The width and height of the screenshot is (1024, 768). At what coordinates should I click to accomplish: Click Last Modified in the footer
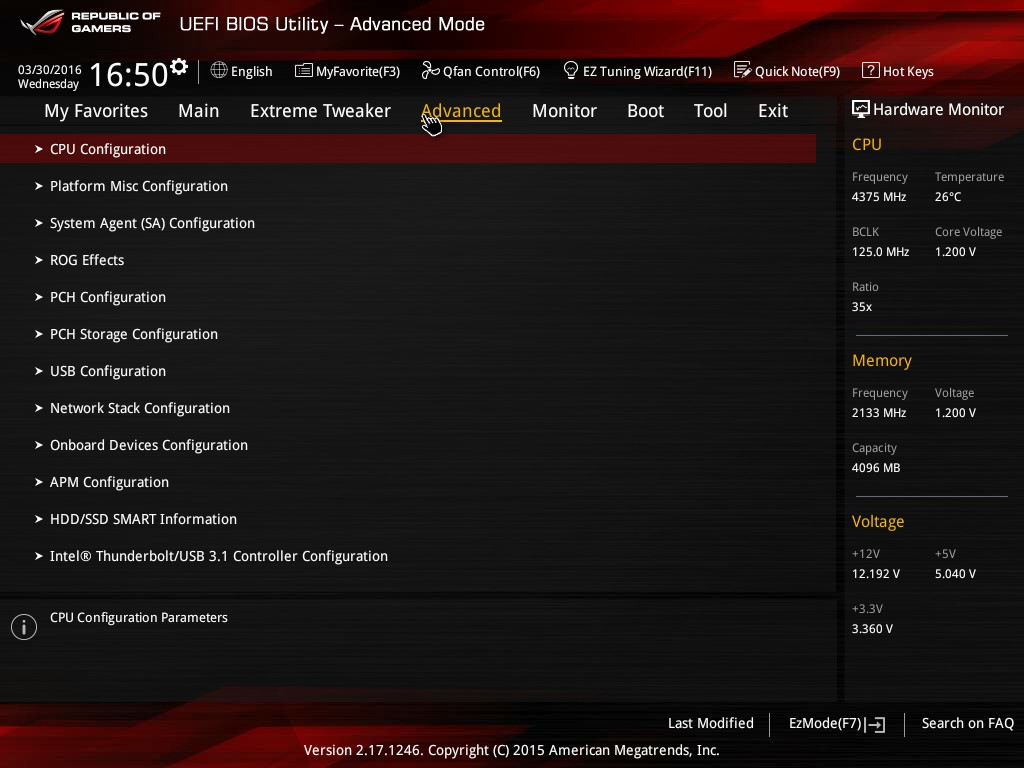(711, 723)
